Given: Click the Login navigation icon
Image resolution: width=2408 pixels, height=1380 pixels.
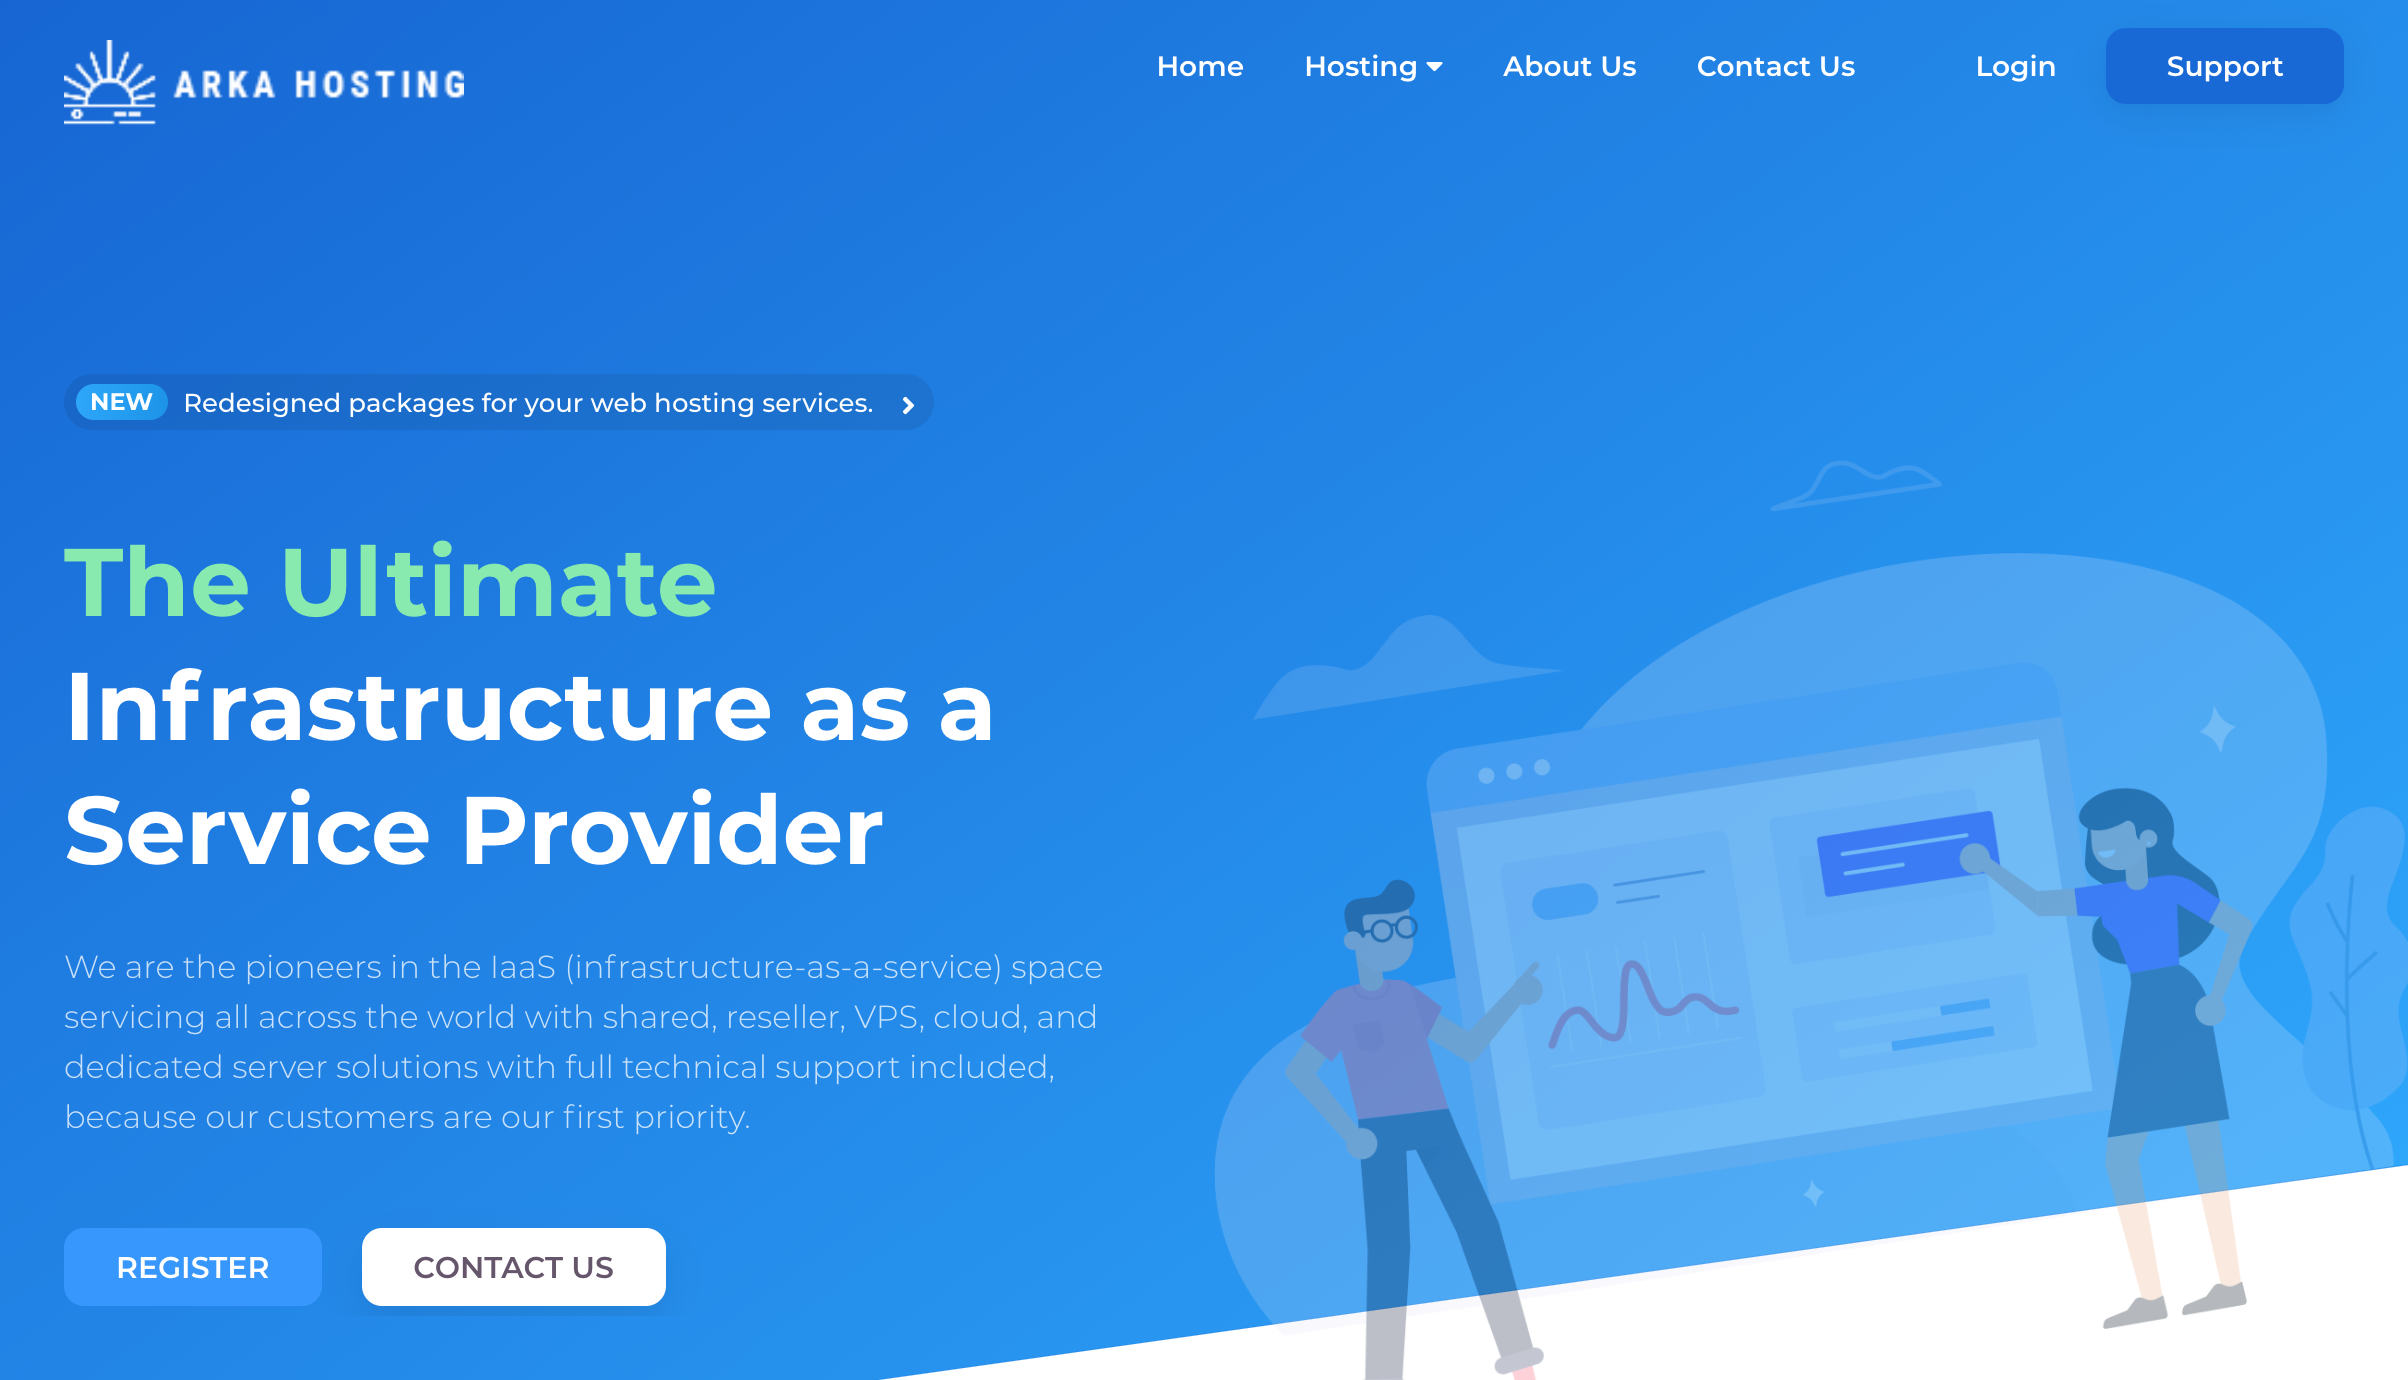Looking at the screenshot, I should click(2014, 66).
